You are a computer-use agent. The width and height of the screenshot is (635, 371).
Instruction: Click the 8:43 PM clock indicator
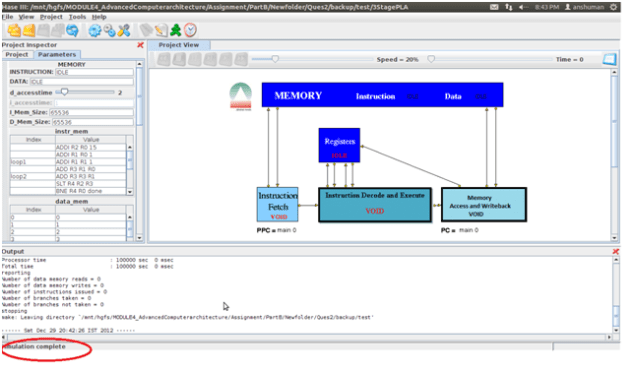(x=546, y=7)
